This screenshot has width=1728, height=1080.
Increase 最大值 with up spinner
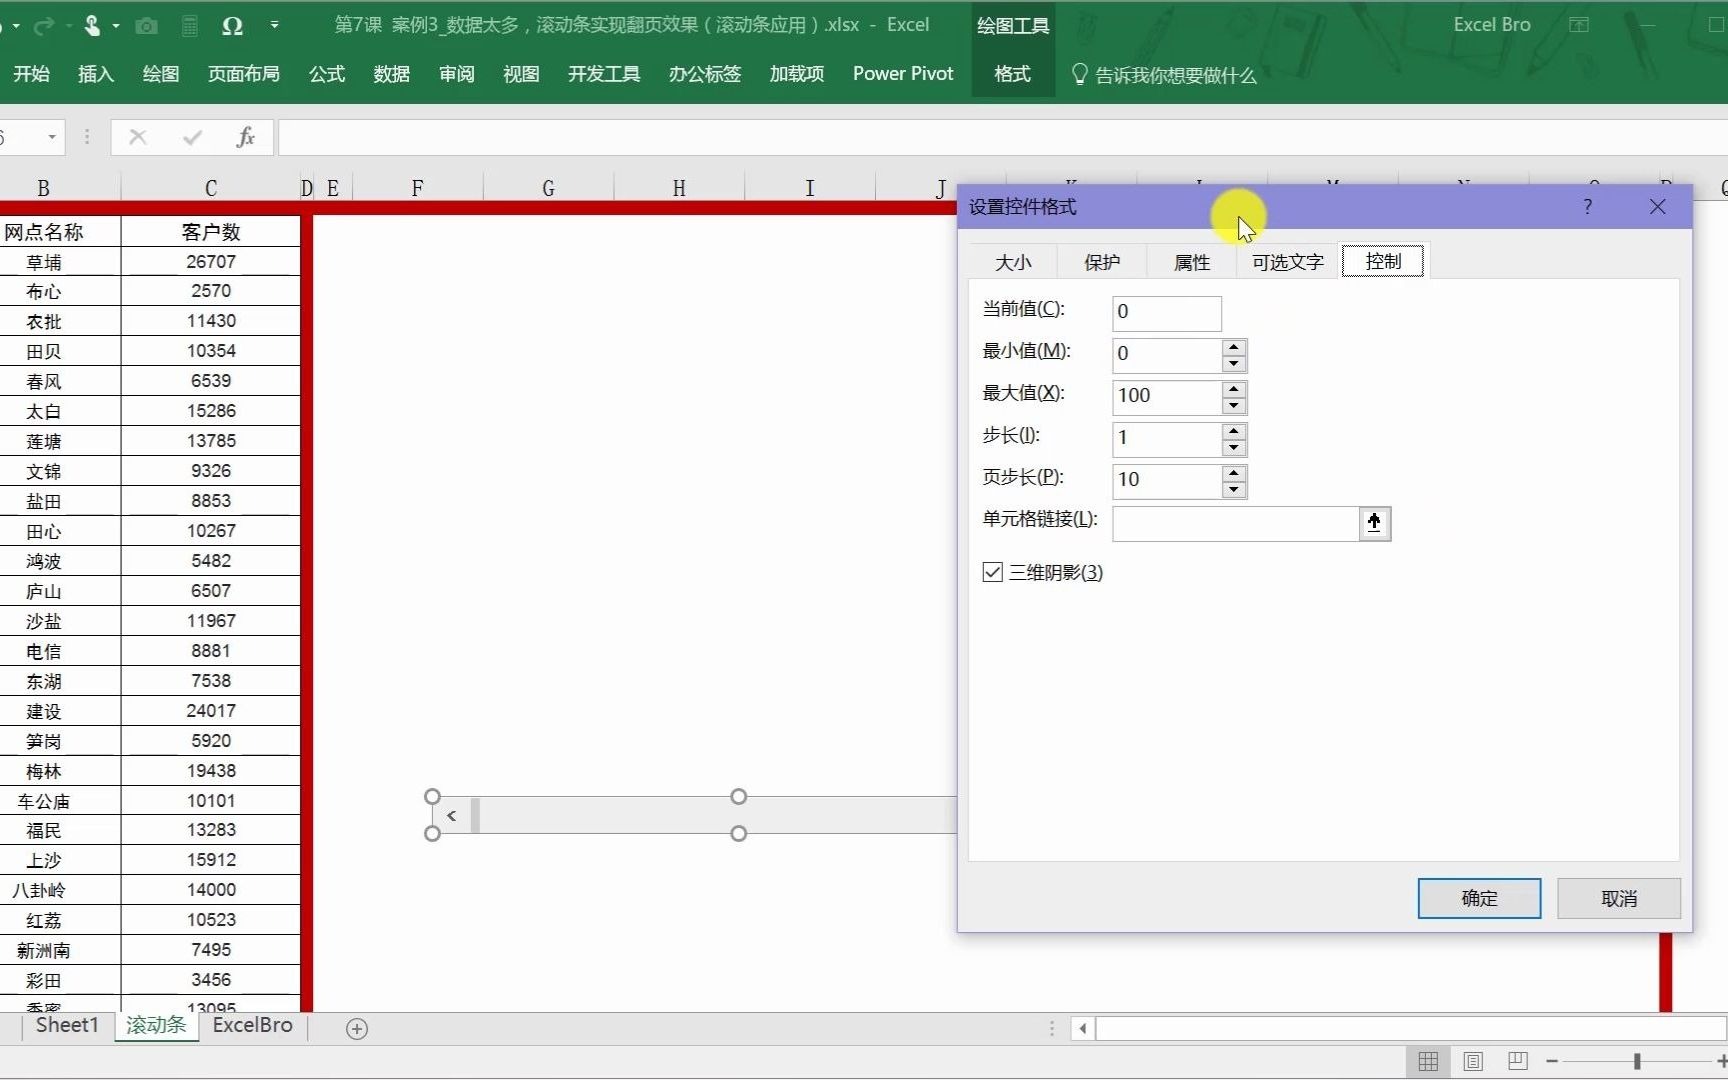tap(1234, 389)
